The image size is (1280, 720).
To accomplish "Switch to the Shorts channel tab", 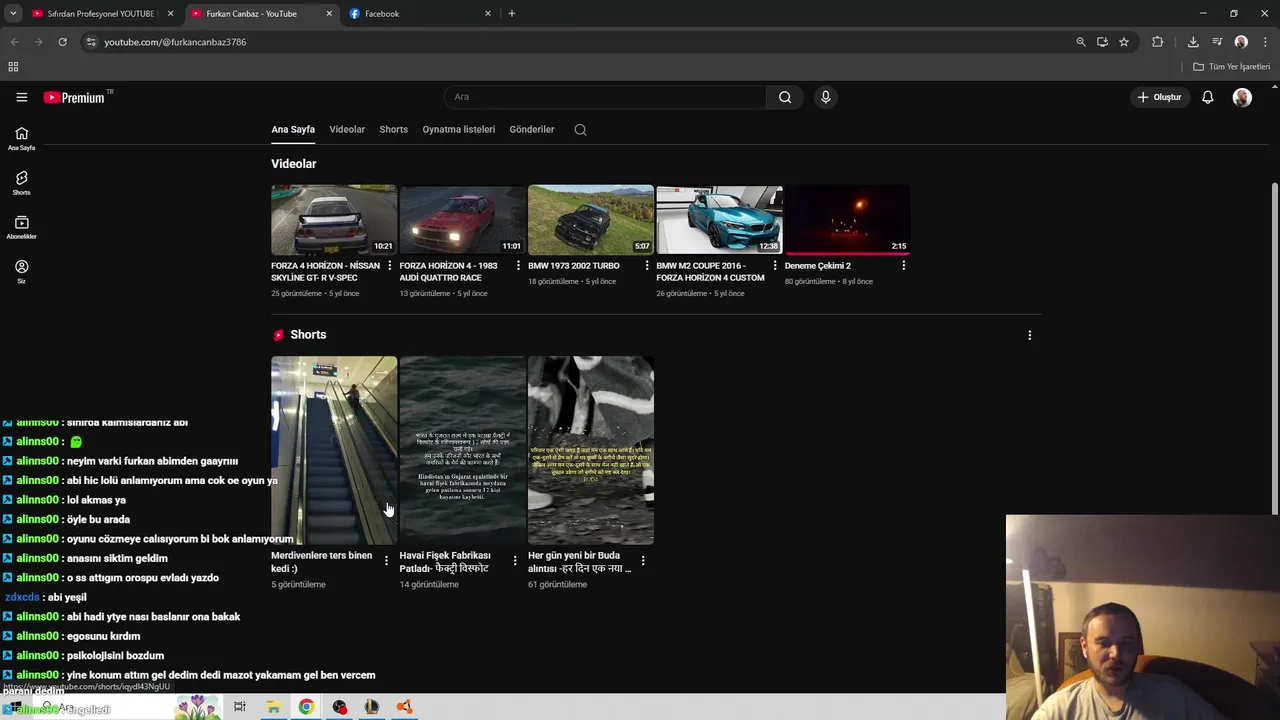I will tap(393, 129).
